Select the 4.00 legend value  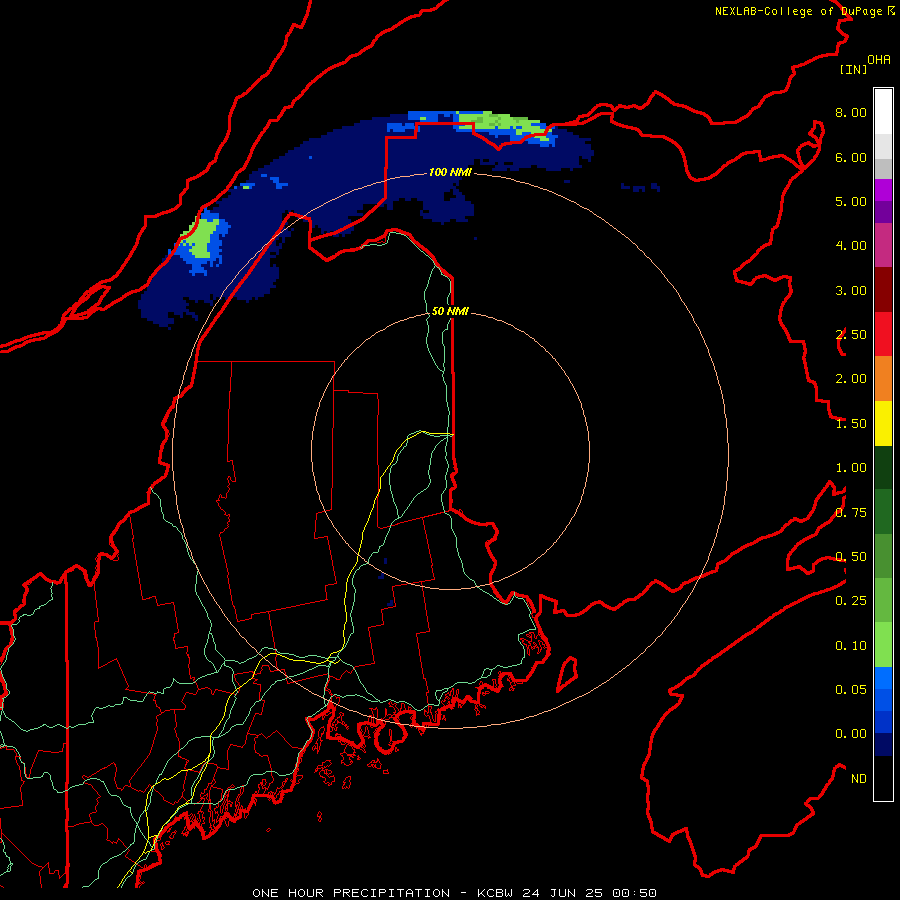coord(851,246)
